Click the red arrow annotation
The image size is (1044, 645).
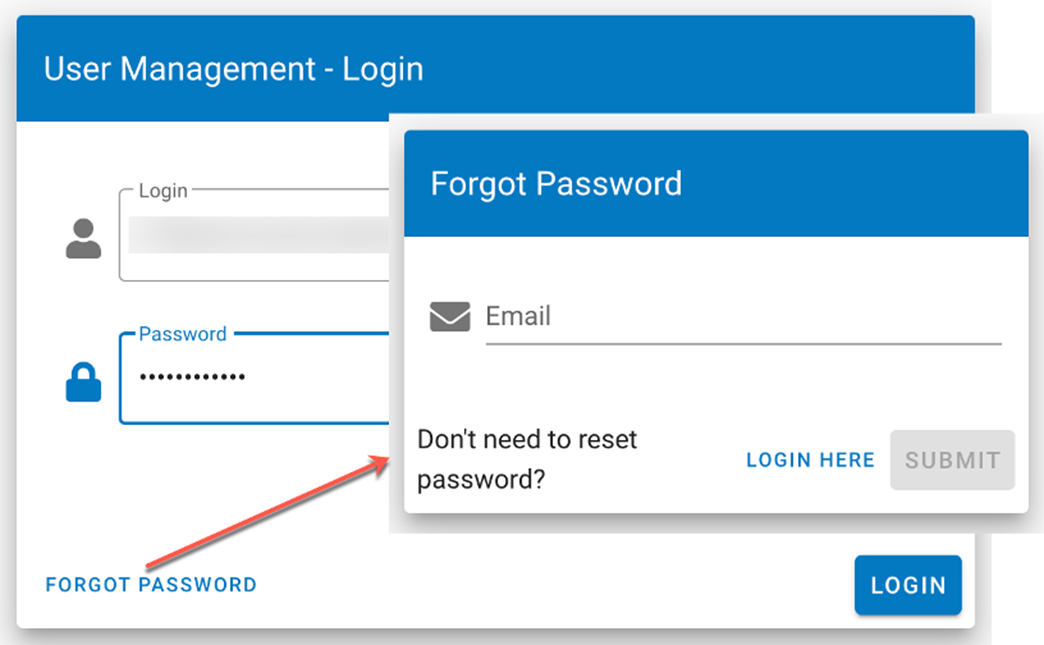[x=265, y=511]
